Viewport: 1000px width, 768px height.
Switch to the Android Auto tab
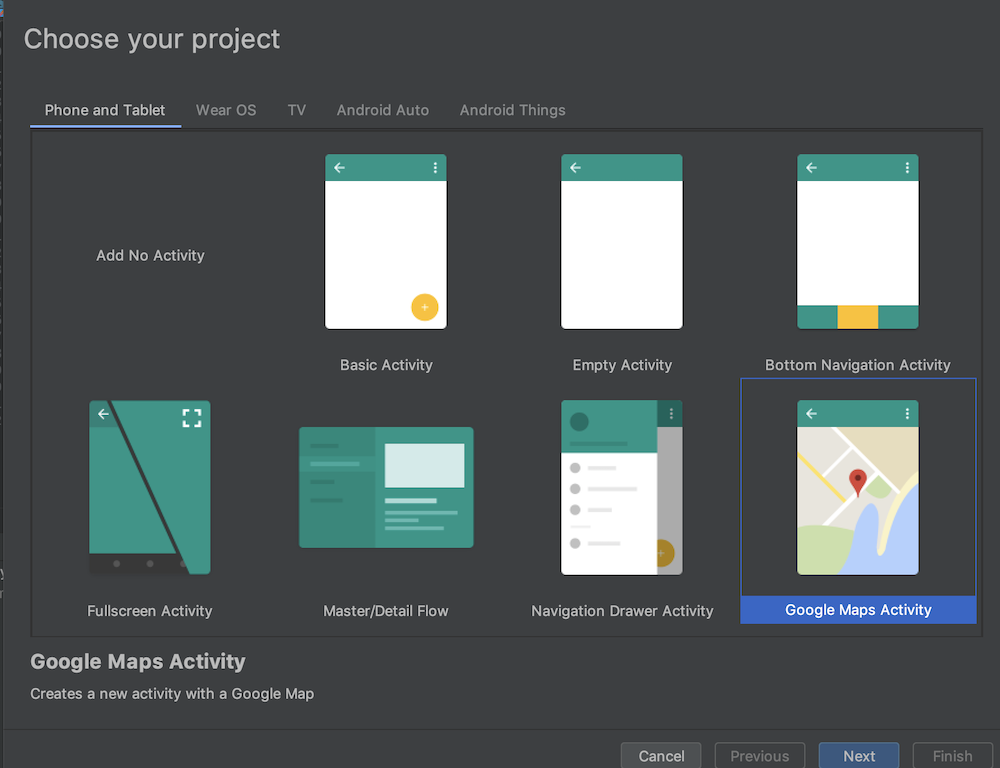(x=383, y=110)
